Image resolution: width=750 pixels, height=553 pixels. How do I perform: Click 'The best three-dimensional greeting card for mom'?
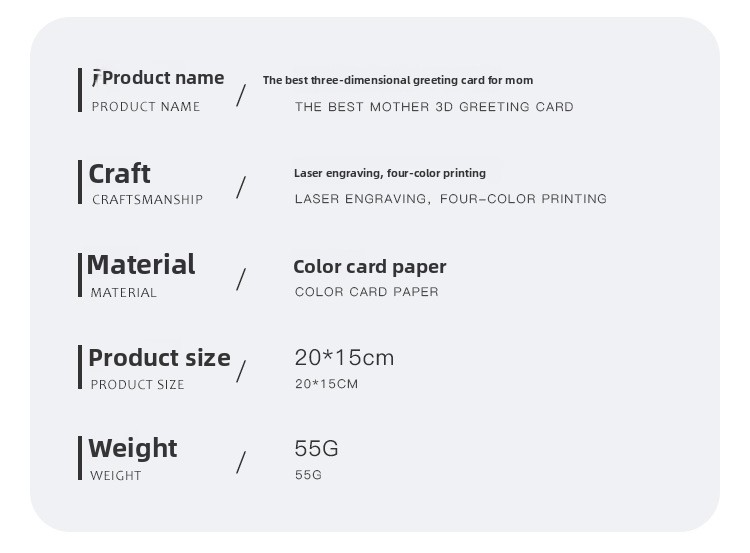tap(398, 80)
